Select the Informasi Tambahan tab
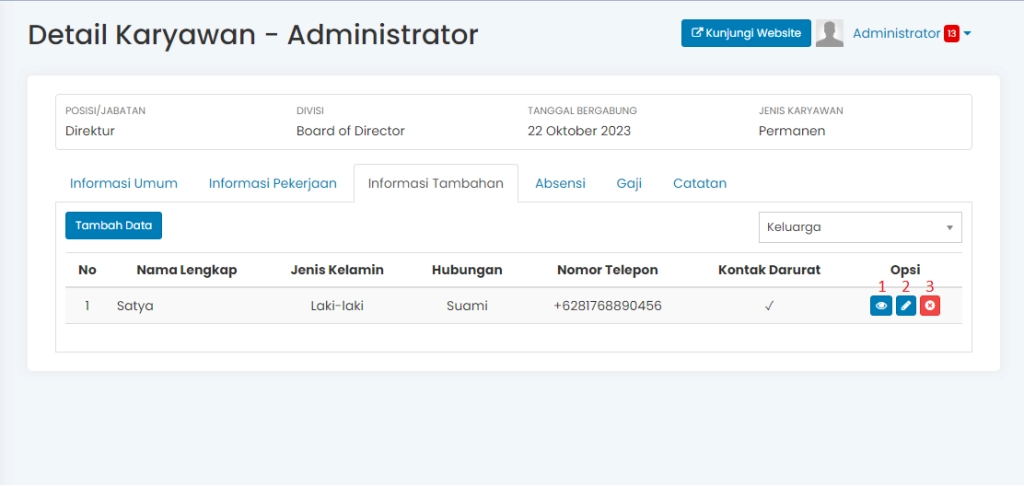1024x486 pixels. click(x=436, y=184)
